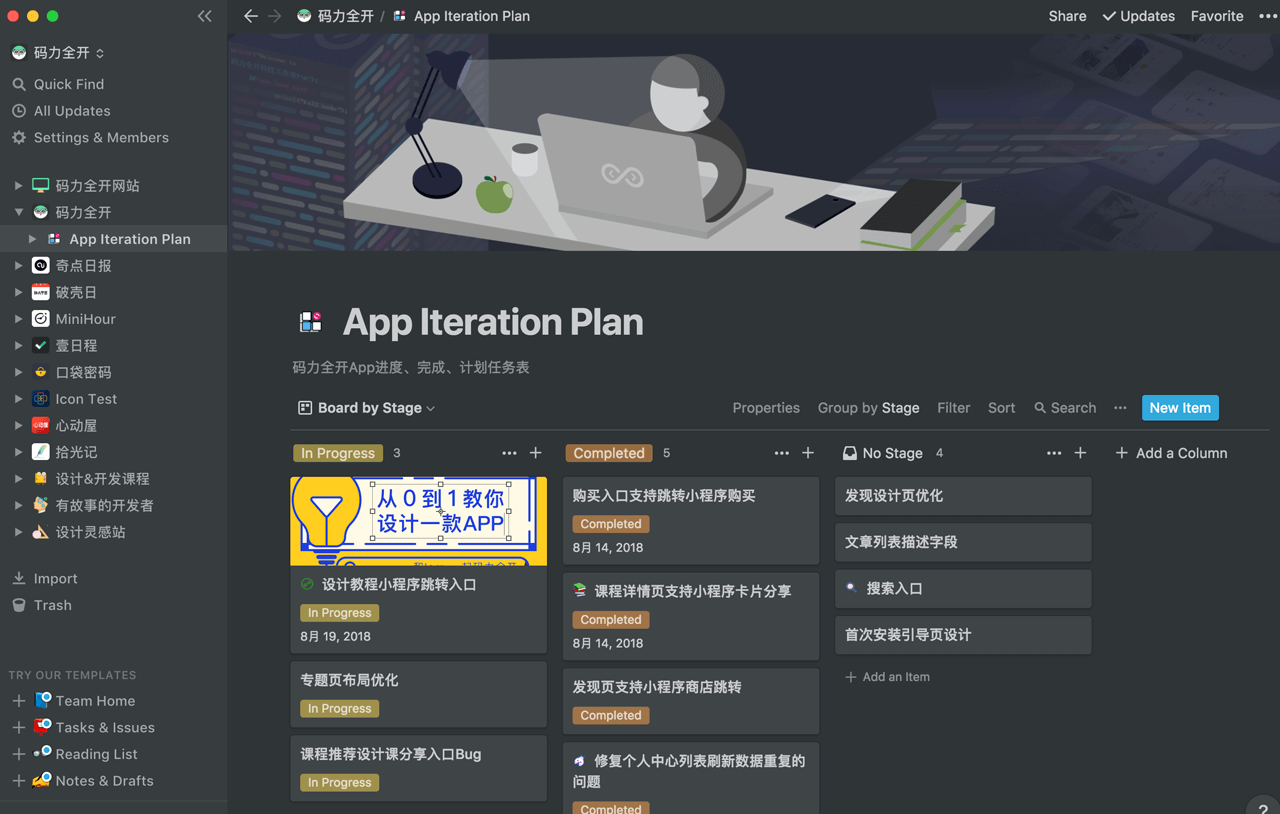
Task: Open No Stage column options menu
Action: point(1054,453)
